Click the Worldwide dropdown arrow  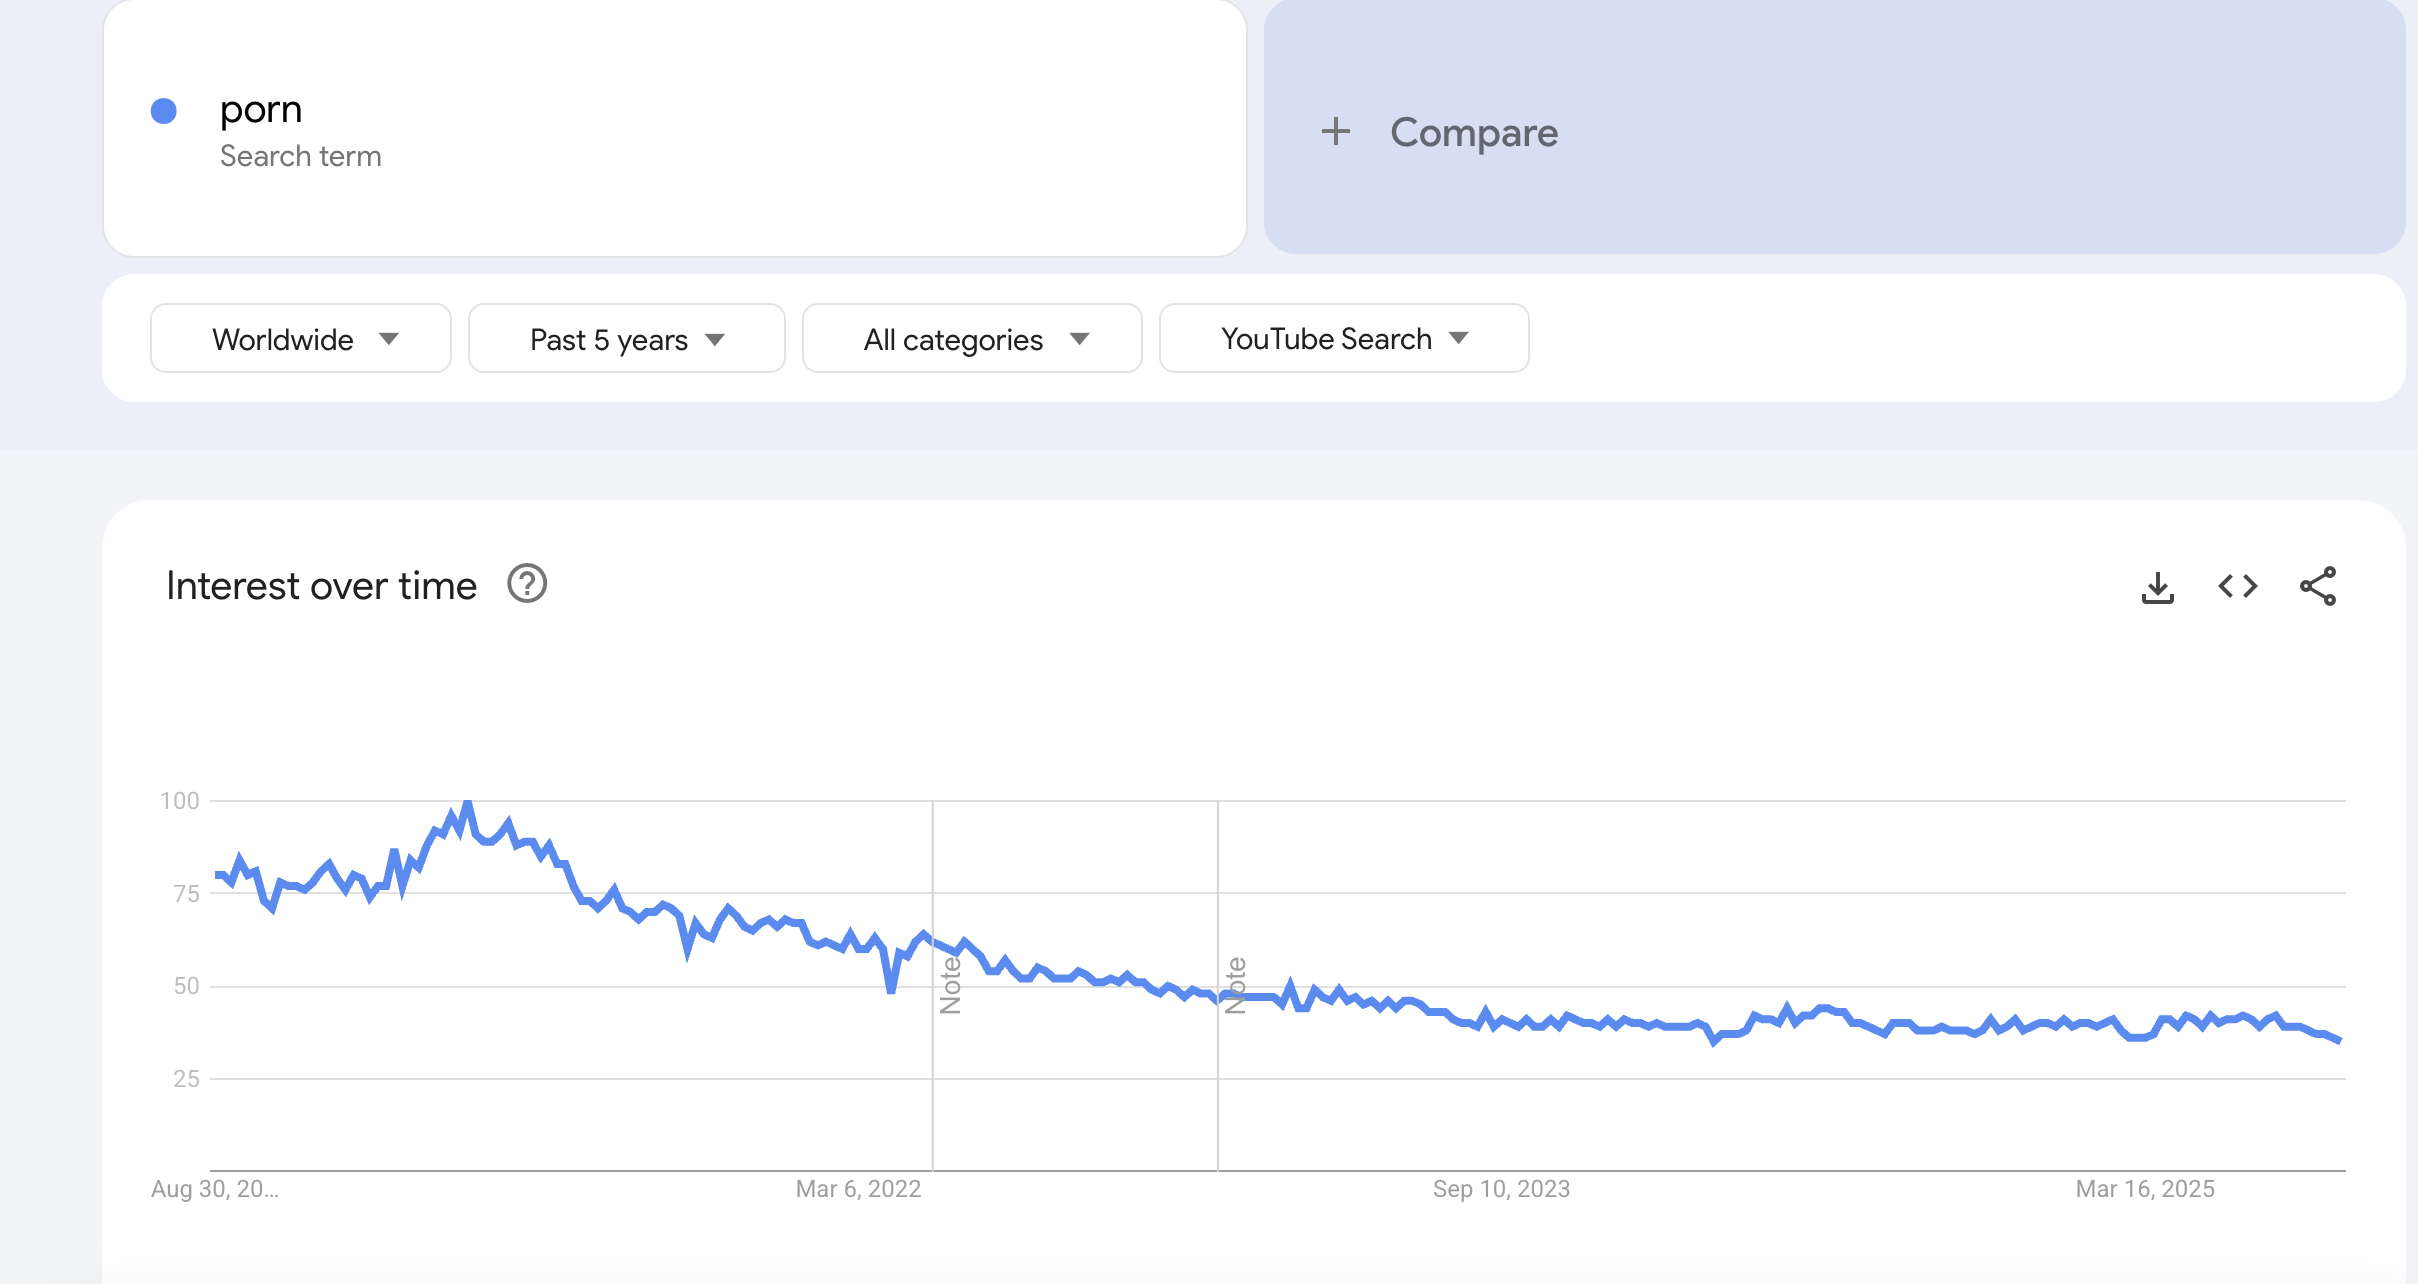tap(389, 339)
